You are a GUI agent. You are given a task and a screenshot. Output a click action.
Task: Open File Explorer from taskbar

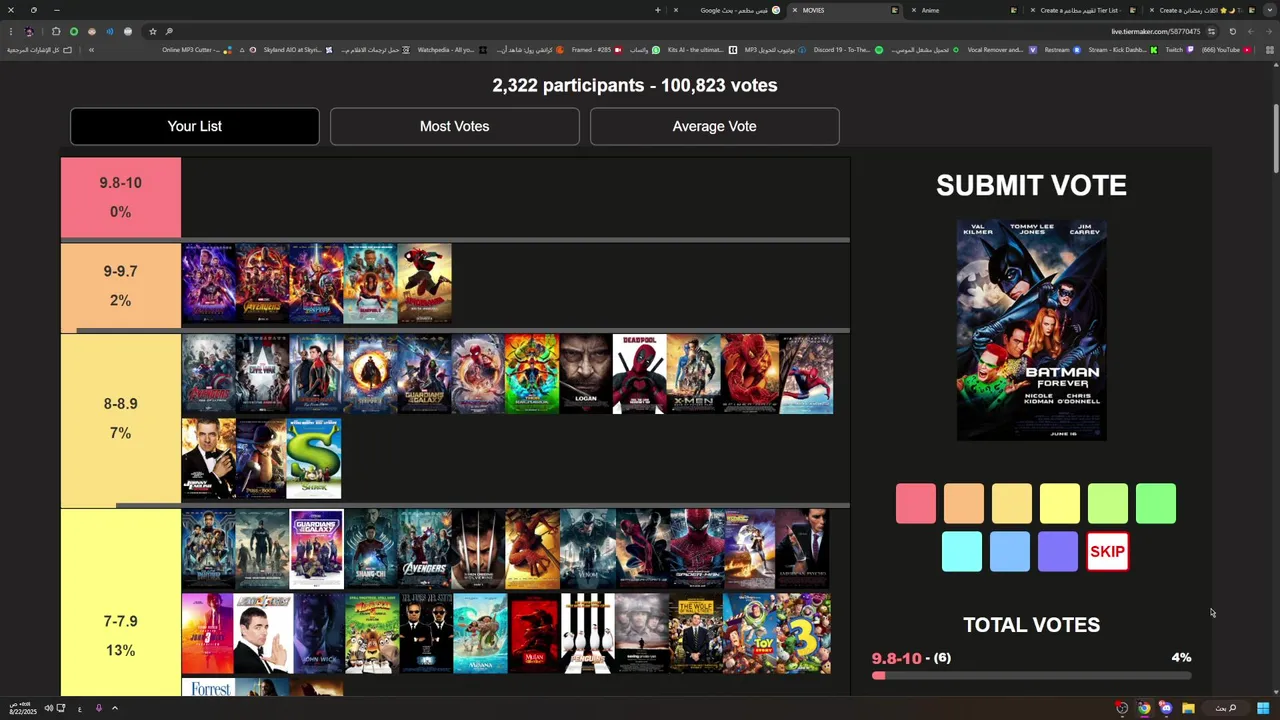tap(1188, 708)
